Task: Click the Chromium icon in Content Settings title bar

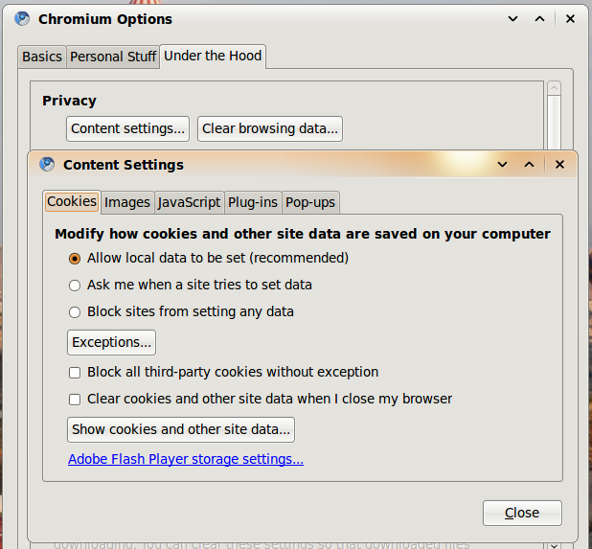Action: pyautogui.click(x=47, y=164)
